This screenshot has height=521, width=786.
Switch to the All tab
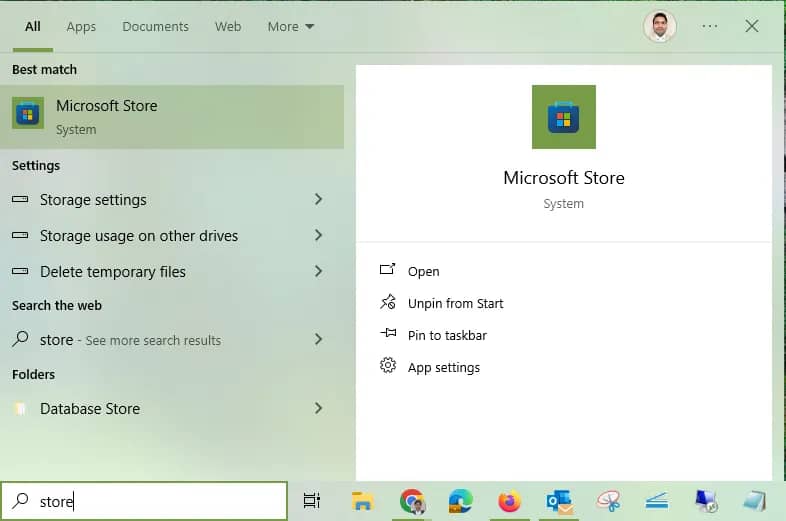(x=33, y=27)
